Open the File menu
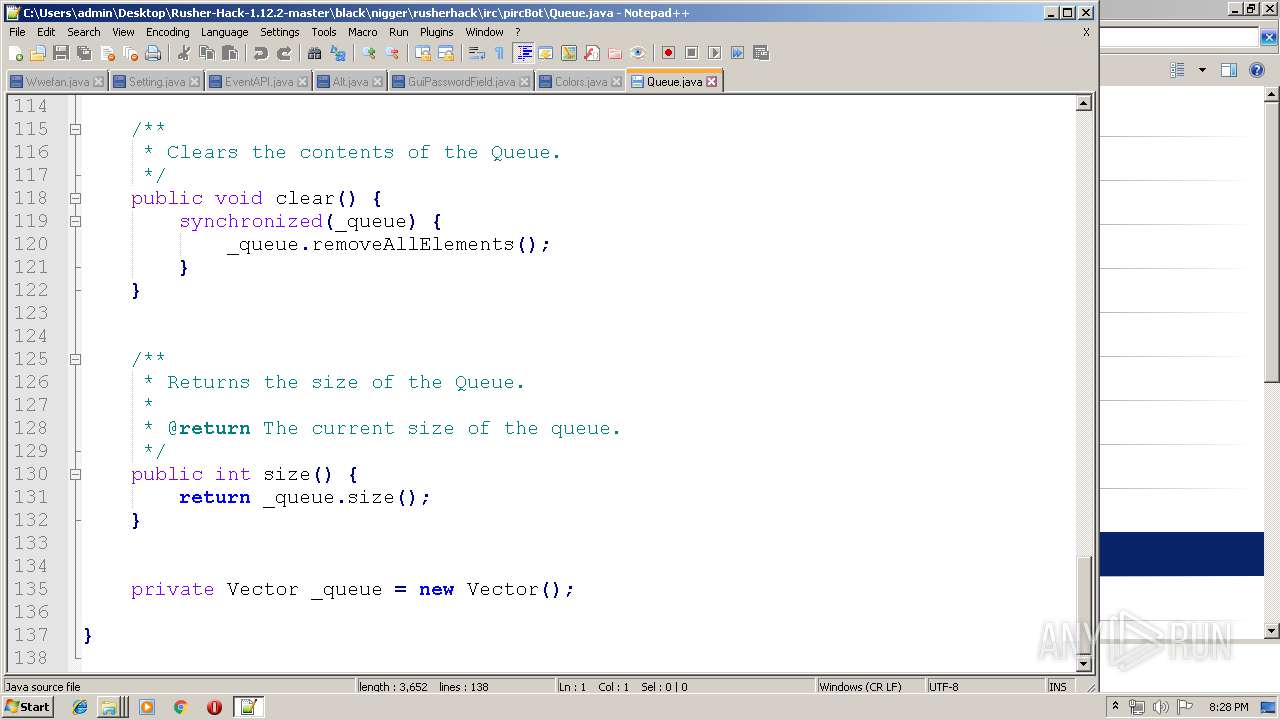The image size is (1280, 720). pos(17,32)
